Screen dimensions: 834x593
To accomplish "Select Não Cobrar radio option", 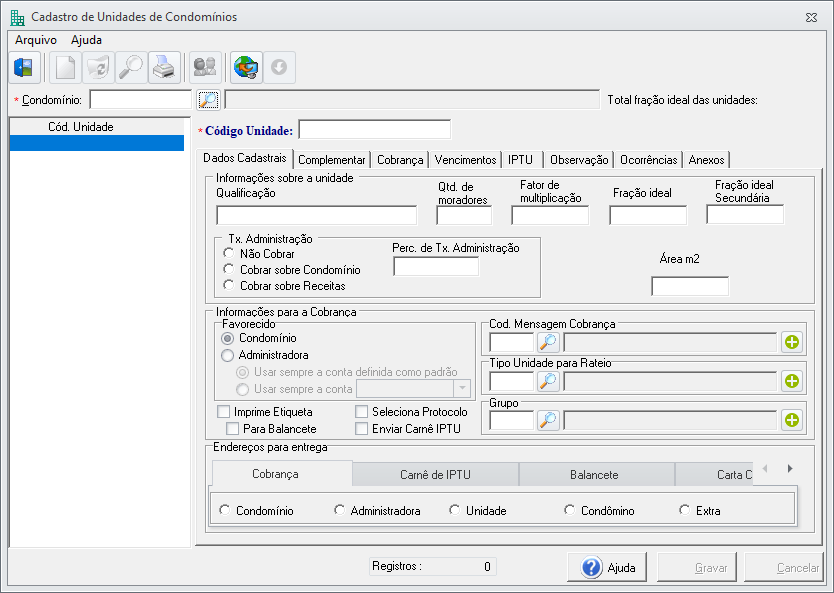I will click(229, 253).
